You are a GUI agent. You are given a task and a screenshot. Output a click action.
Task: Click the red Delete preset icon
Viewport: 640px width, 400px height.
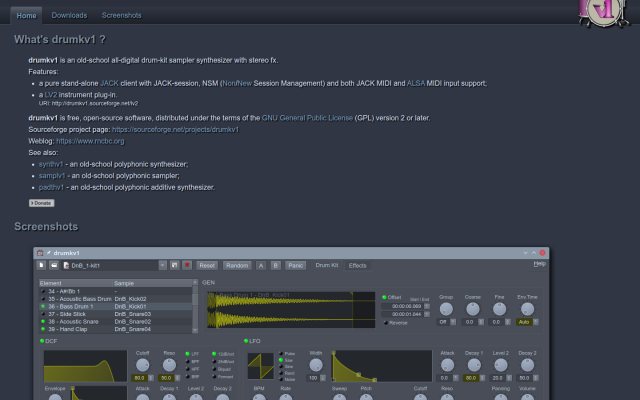[x=187, y=265]
